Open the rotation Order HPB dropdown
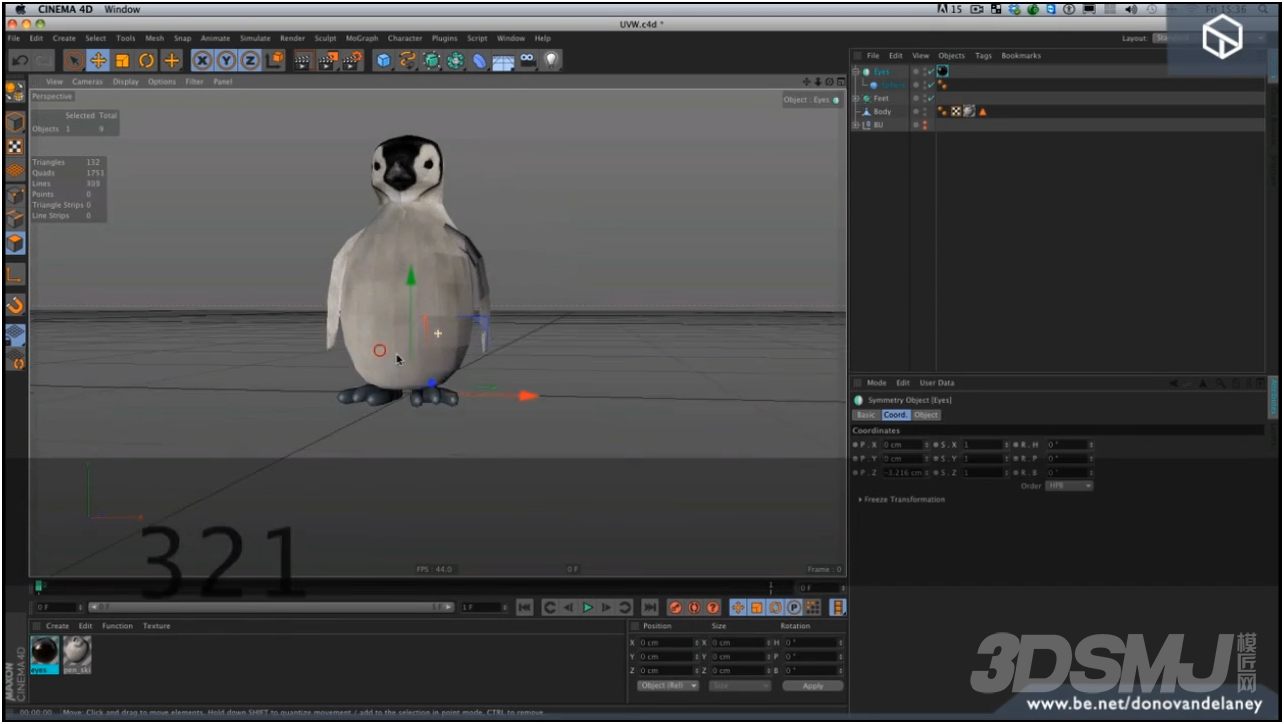Image resolution: width=1284 pixels, height=724 pixels. pyautogui.click(x=1069, y=486)
